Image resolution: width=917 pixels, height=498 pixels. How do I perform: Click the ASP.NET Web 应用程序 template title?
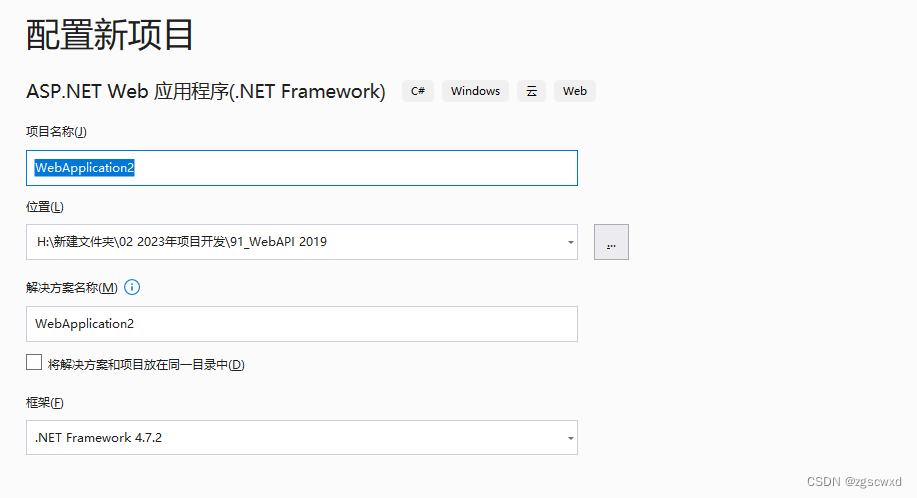pyautogui.click(x=205, y=91)
